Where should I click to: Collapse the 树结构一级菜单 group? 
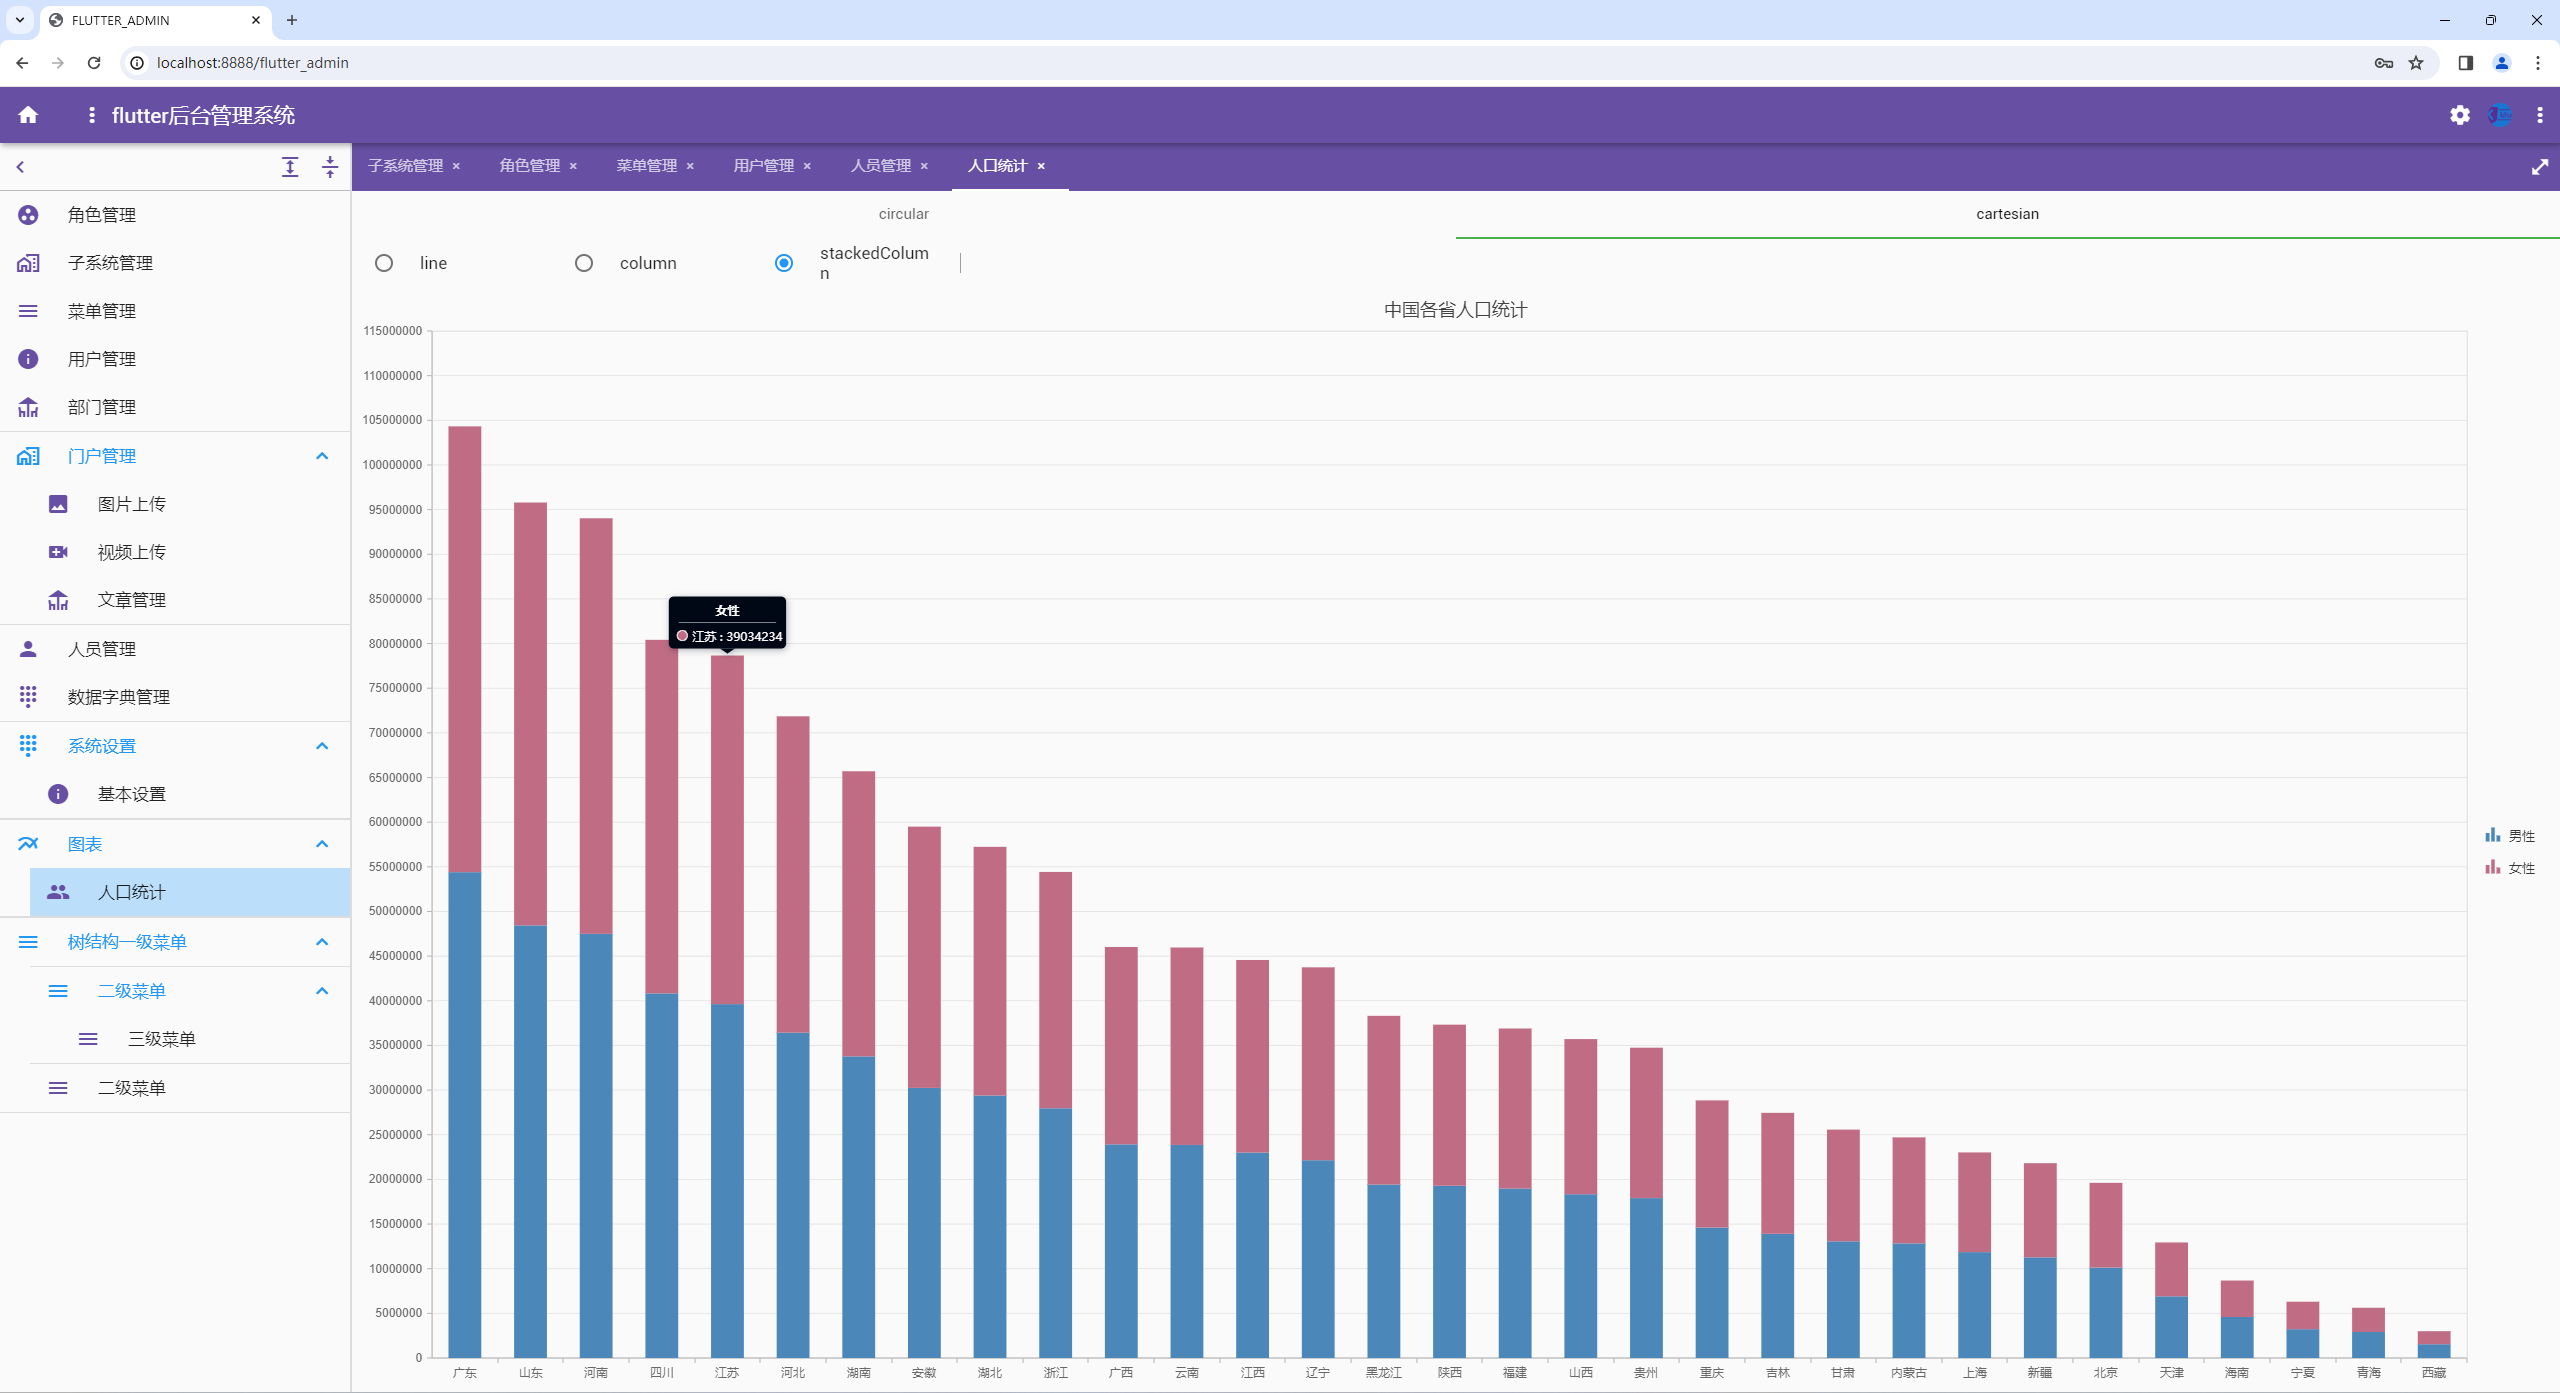322,942
